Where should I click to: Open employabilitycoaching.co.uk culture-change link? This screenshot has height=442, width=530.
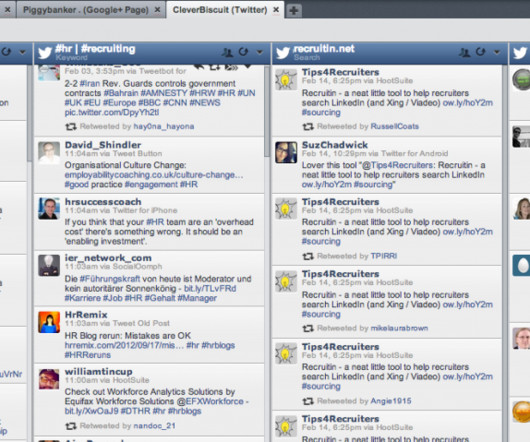pos(154,175)
